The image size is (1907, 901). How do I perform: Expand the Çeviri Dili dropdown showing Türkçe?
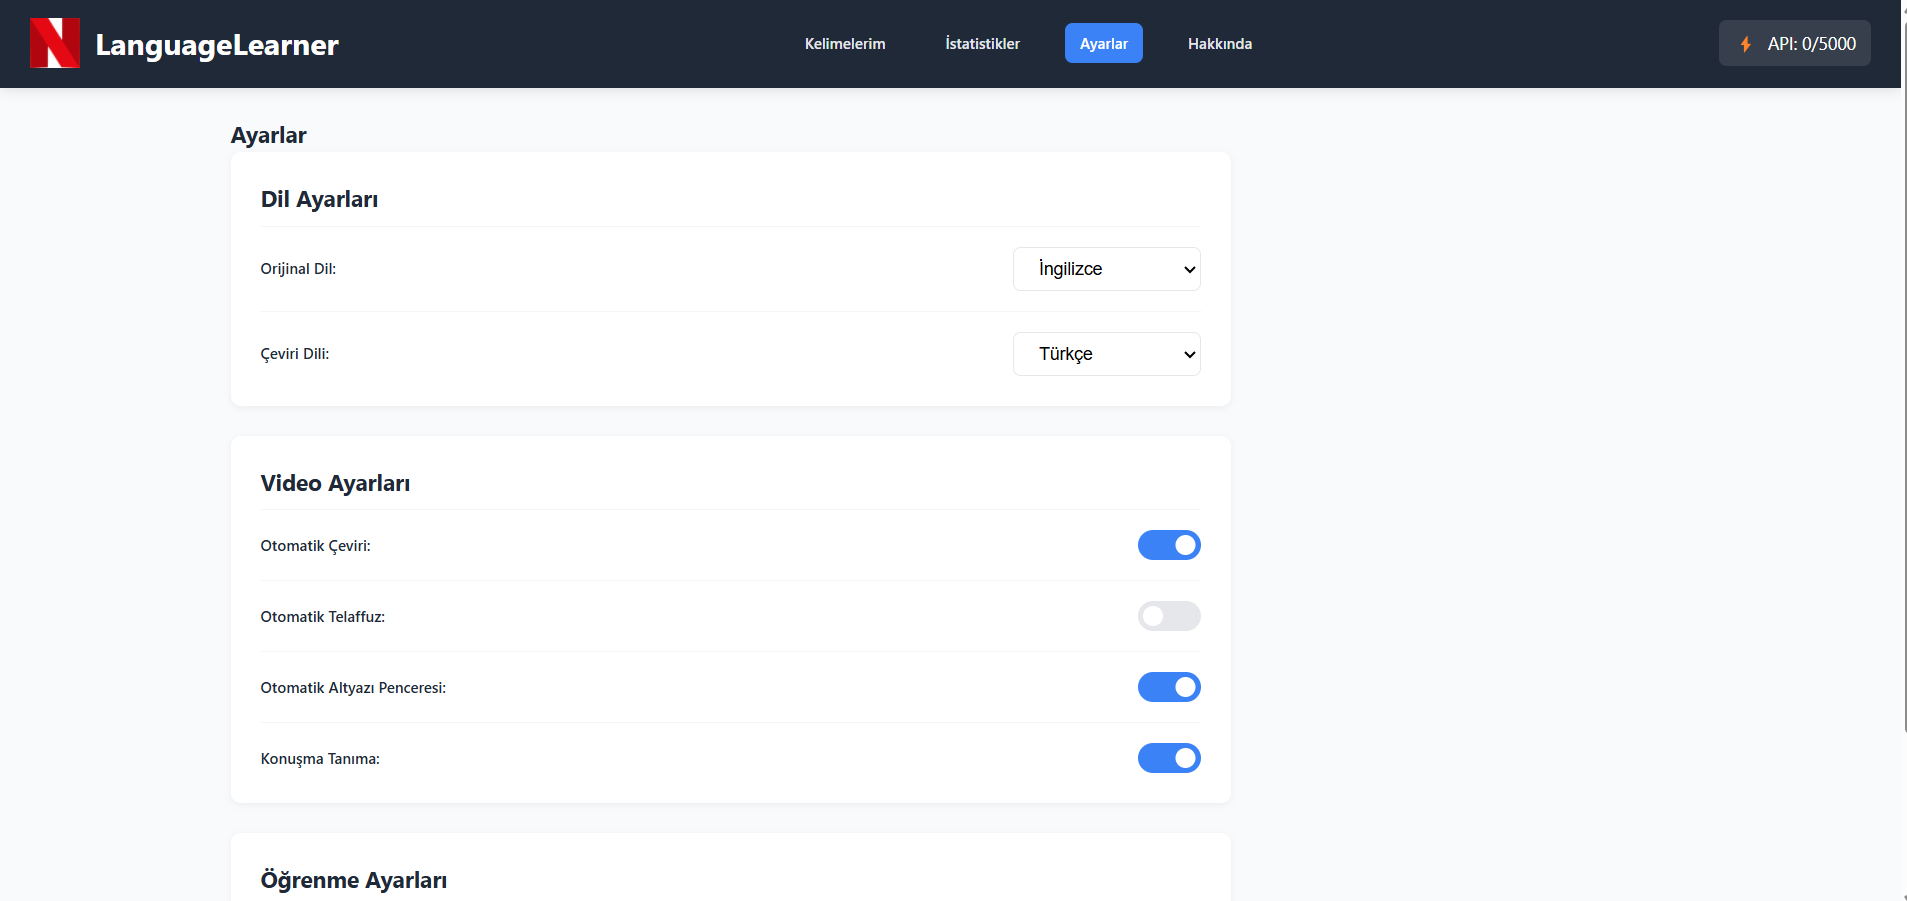pyautogui.click(x=1106, y=354)
